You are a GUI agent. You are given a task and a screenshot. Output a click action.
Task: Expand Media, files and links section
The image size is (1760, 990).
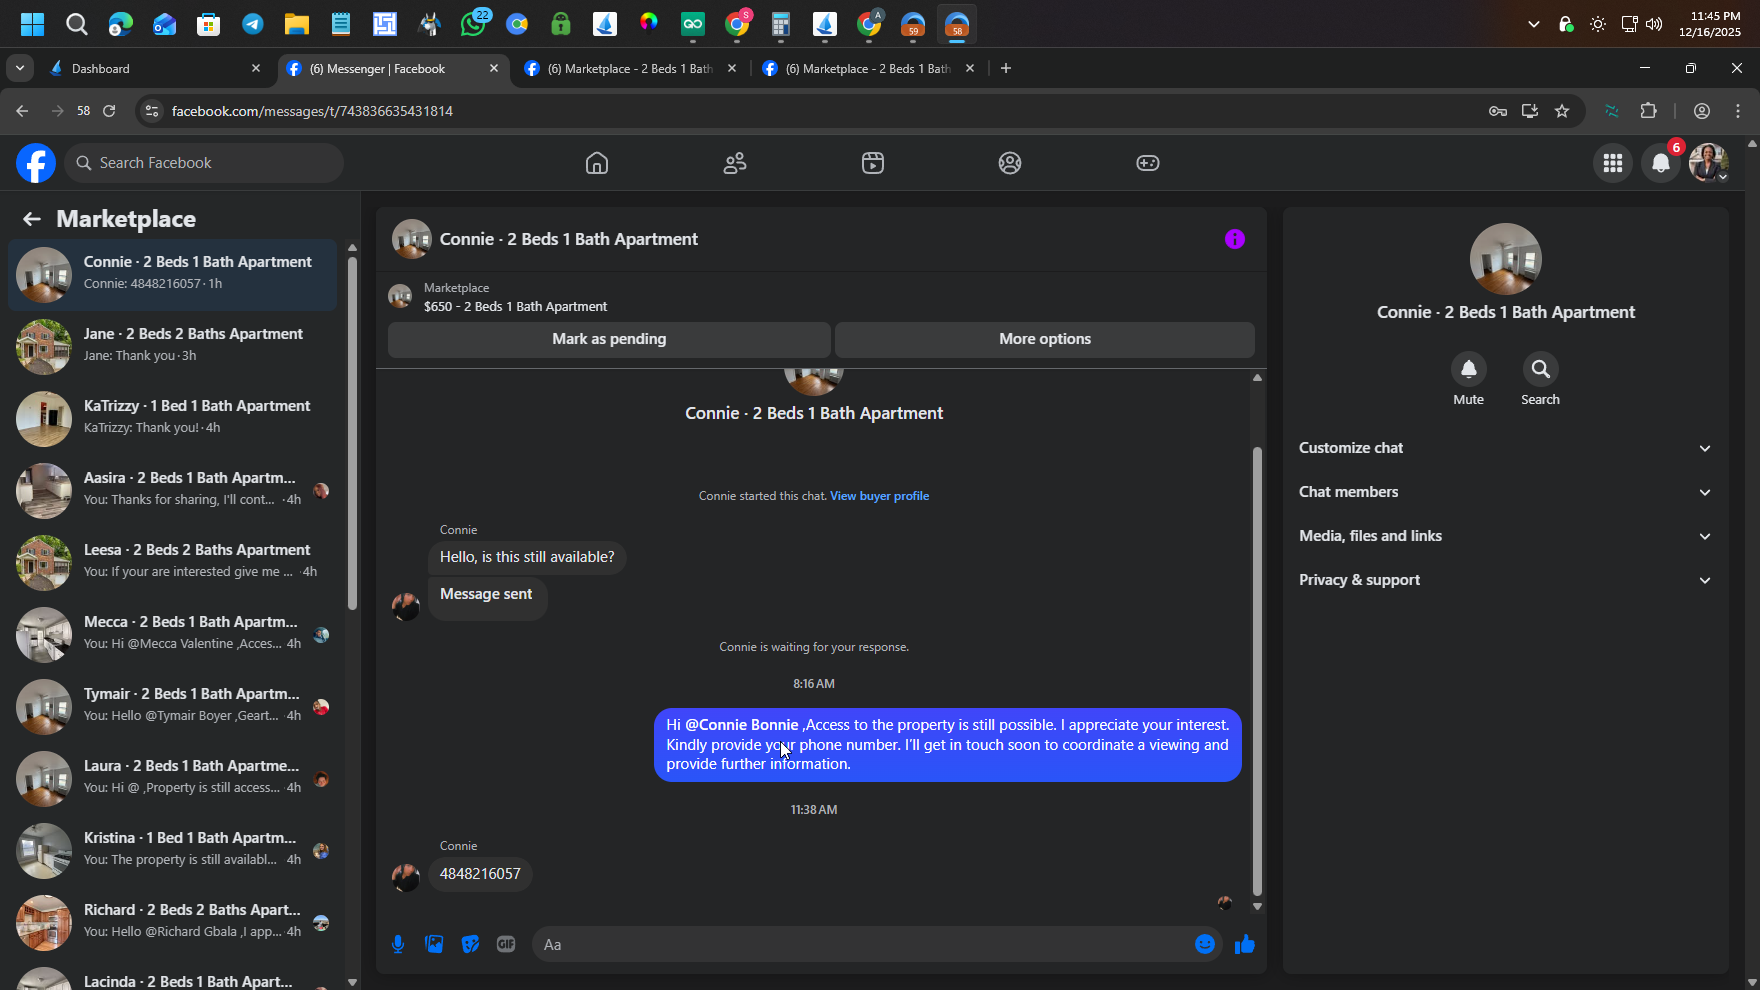pyautogui.click(x=1505, y=536)
